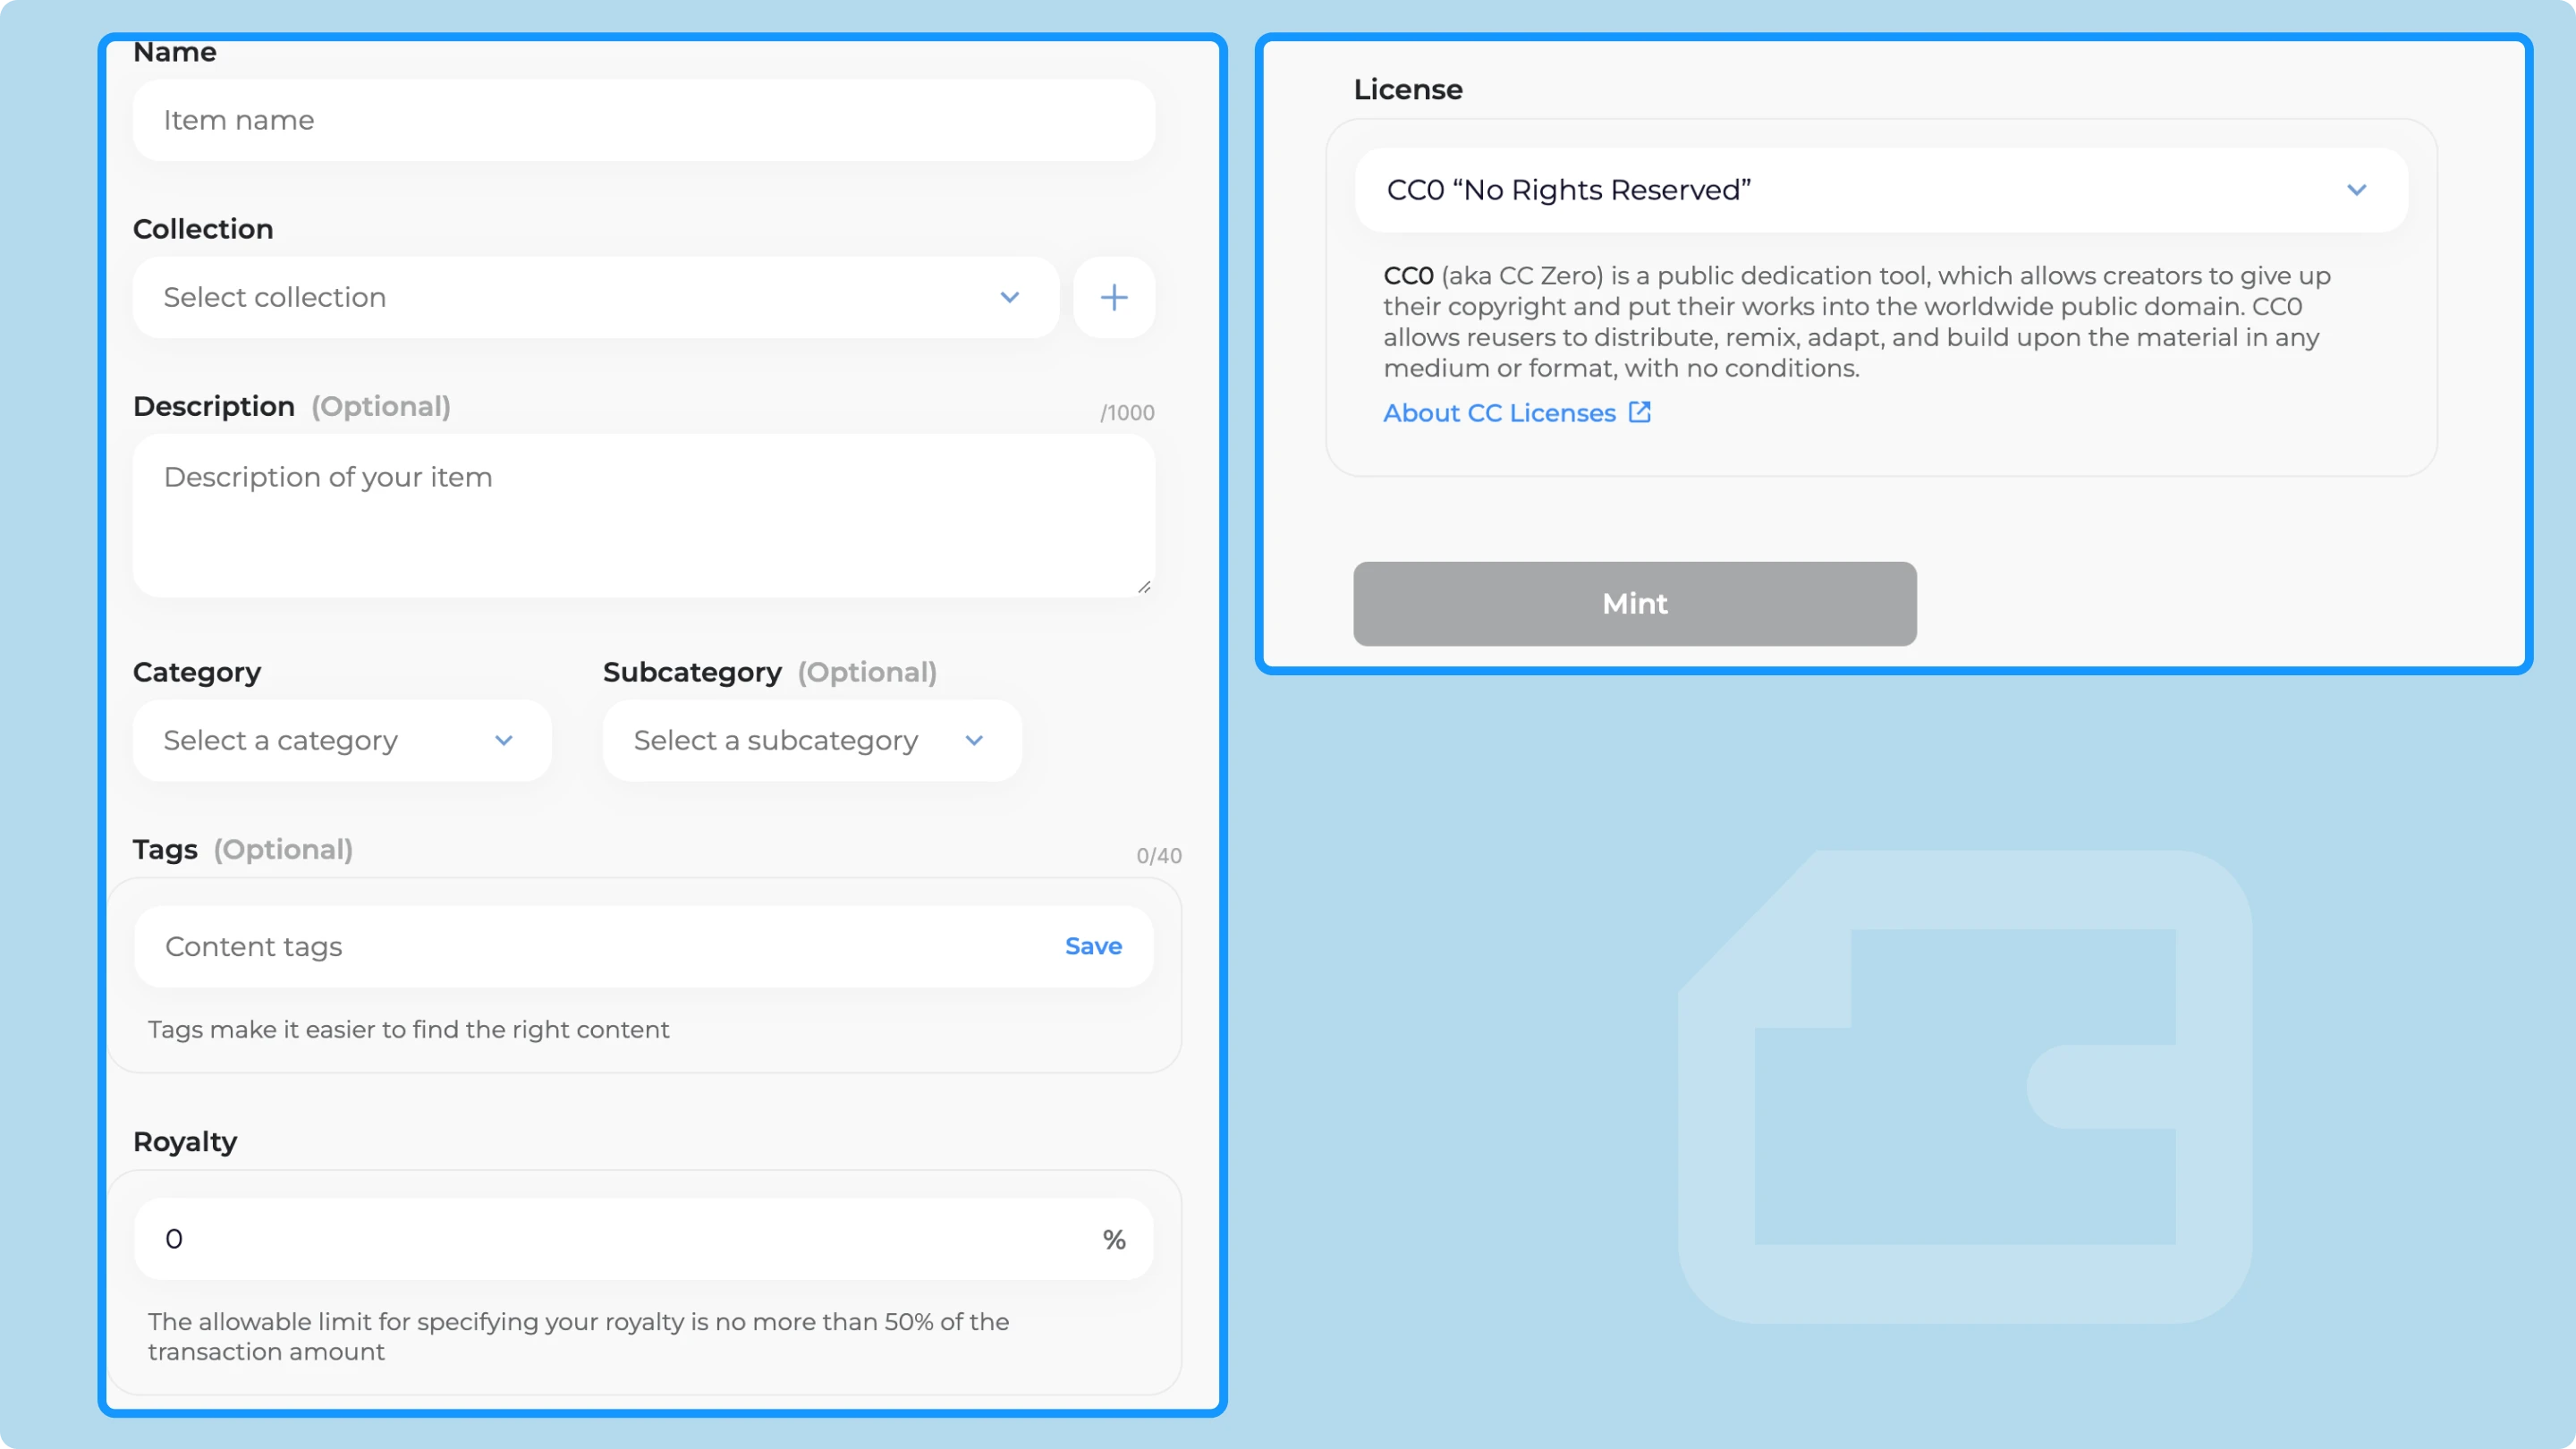Image resolution: width=2576 pixels, height=1449 pixels.
Task: Click the Category dropdown arrow icon
Action: (x=506, y=740)
